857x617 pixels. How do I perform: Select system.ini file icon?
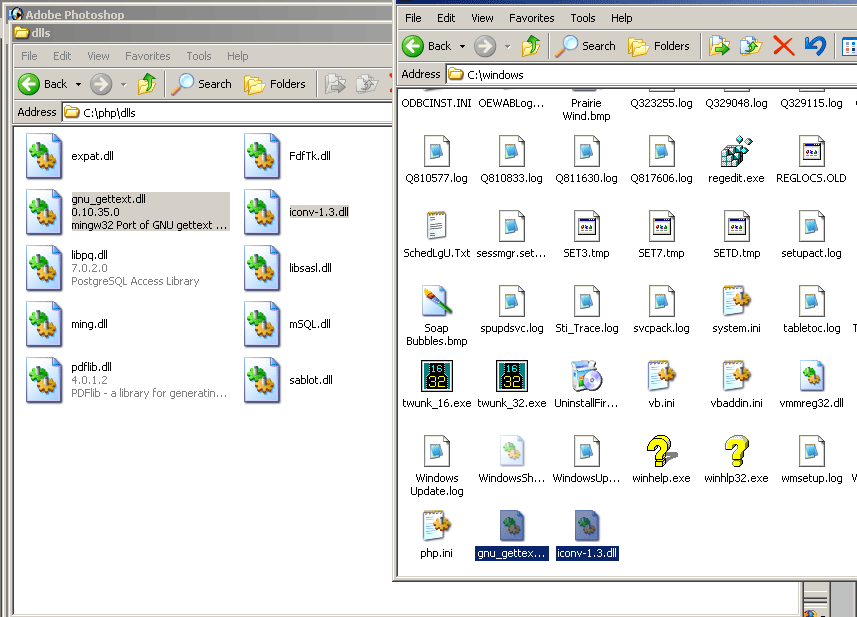tap(736, 301)
